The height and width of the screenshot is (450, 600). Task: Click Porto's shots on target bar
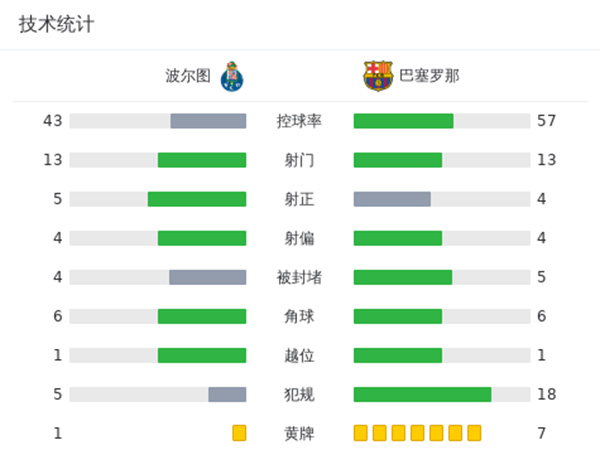click(x=197, y=199)
